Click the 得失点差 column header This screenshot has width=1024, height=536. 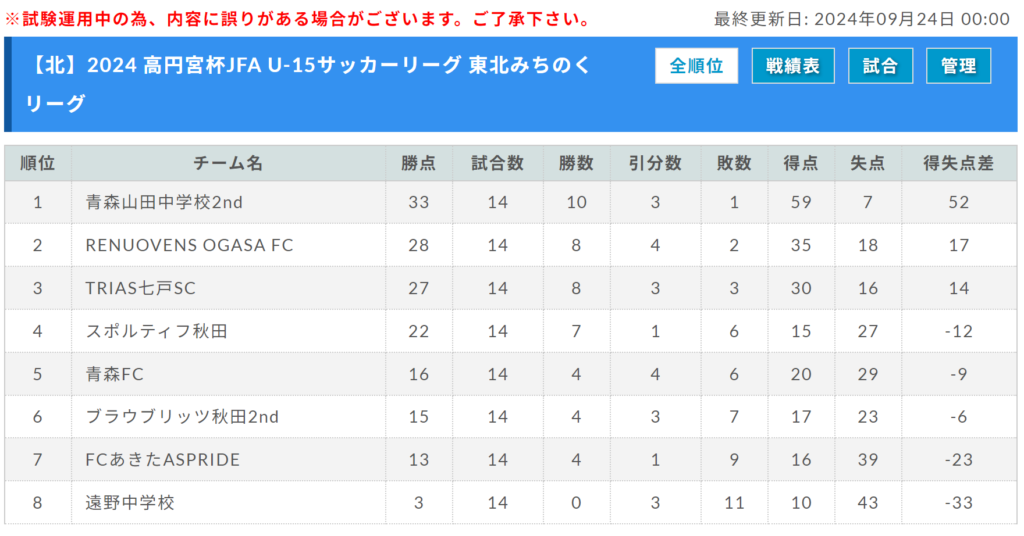[959, 163]
